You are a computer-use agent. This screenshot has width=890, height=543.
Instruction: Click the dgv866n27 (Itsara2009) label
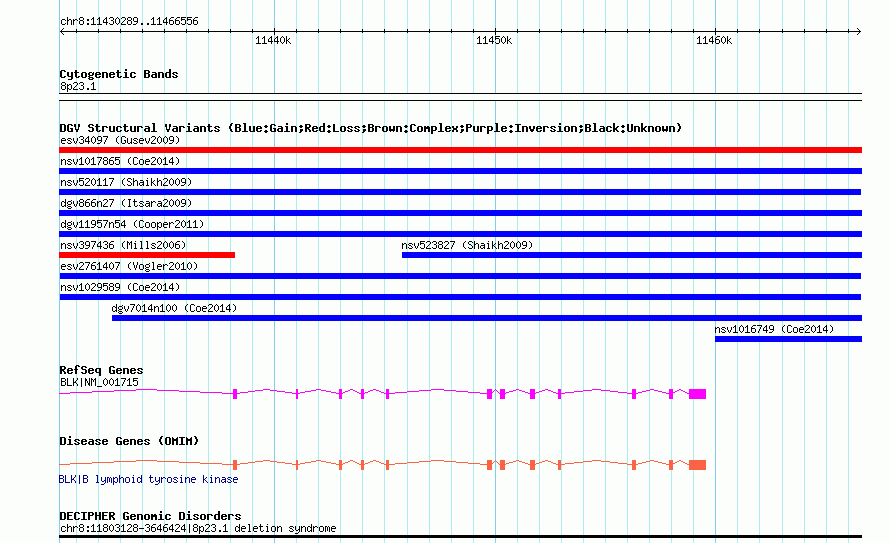click(x=126, y=203)
